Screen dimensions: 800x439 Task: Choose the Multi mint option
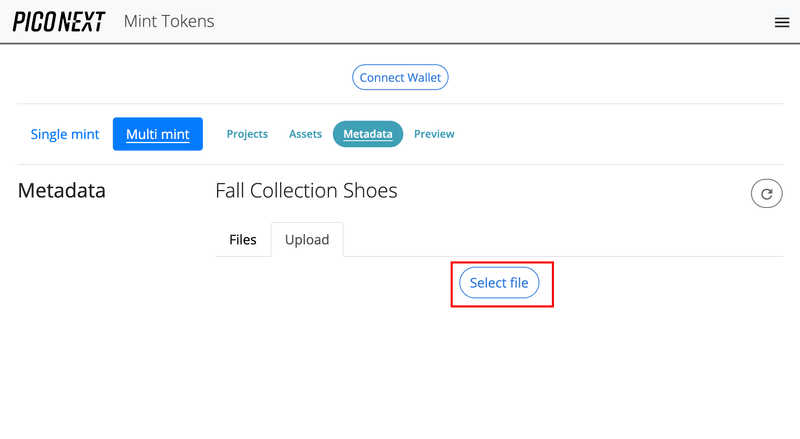pos(158,134)
